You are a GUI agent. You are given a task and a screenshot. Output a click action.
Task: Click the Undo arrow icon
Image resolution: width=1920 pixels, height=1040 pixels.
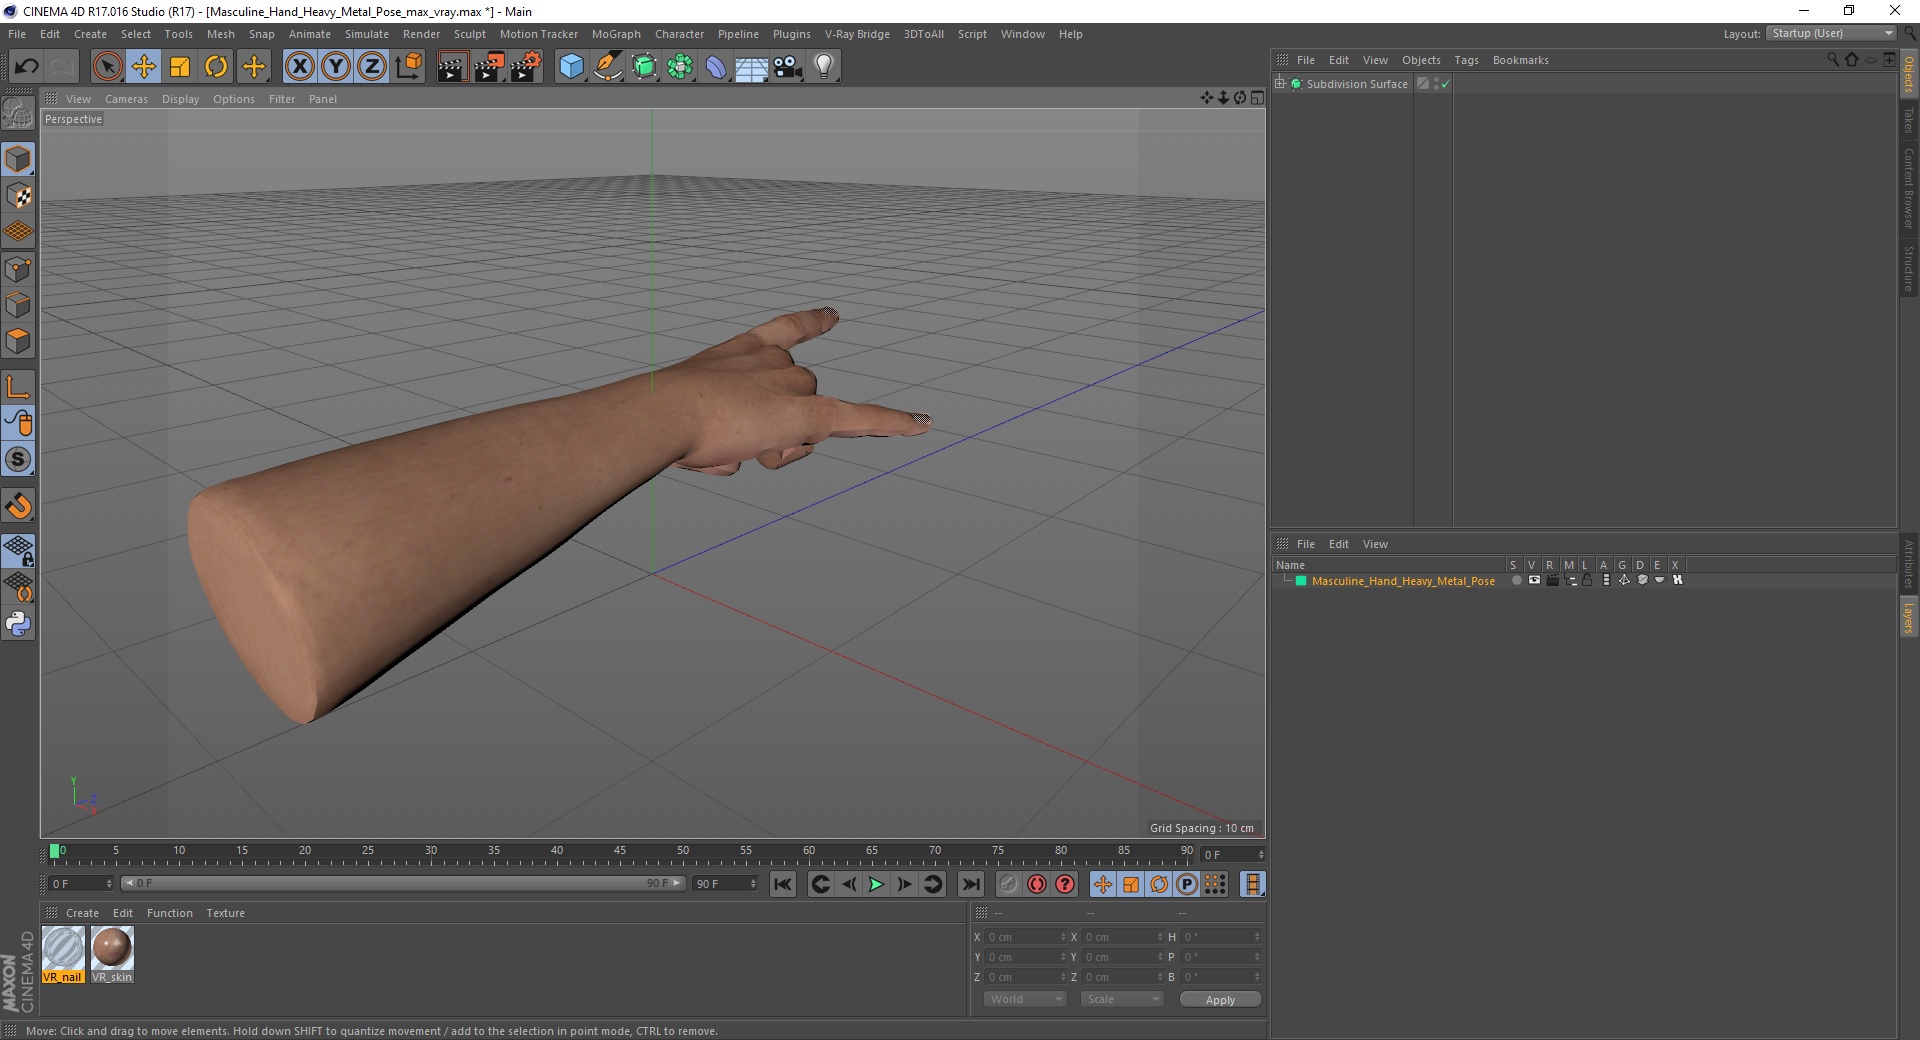click(27, 67)
